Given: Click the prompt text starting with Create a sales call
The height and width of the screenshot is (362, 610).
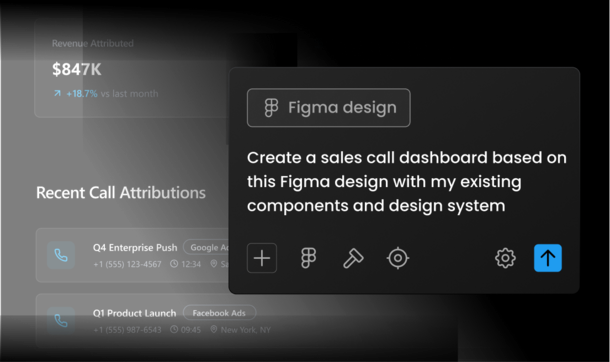Looking at the screenshot, I should [407, 182].
